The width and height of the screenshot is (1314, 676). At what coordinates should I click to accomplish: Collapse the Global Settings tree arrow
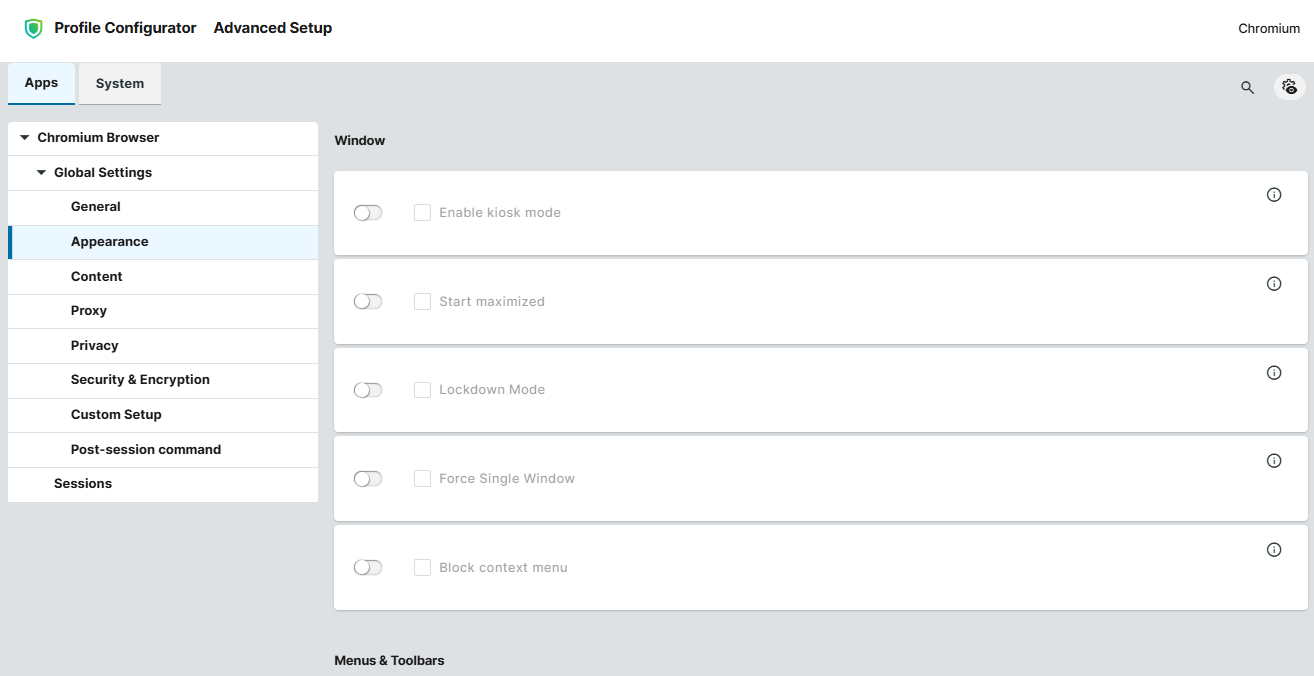(41, 173)
